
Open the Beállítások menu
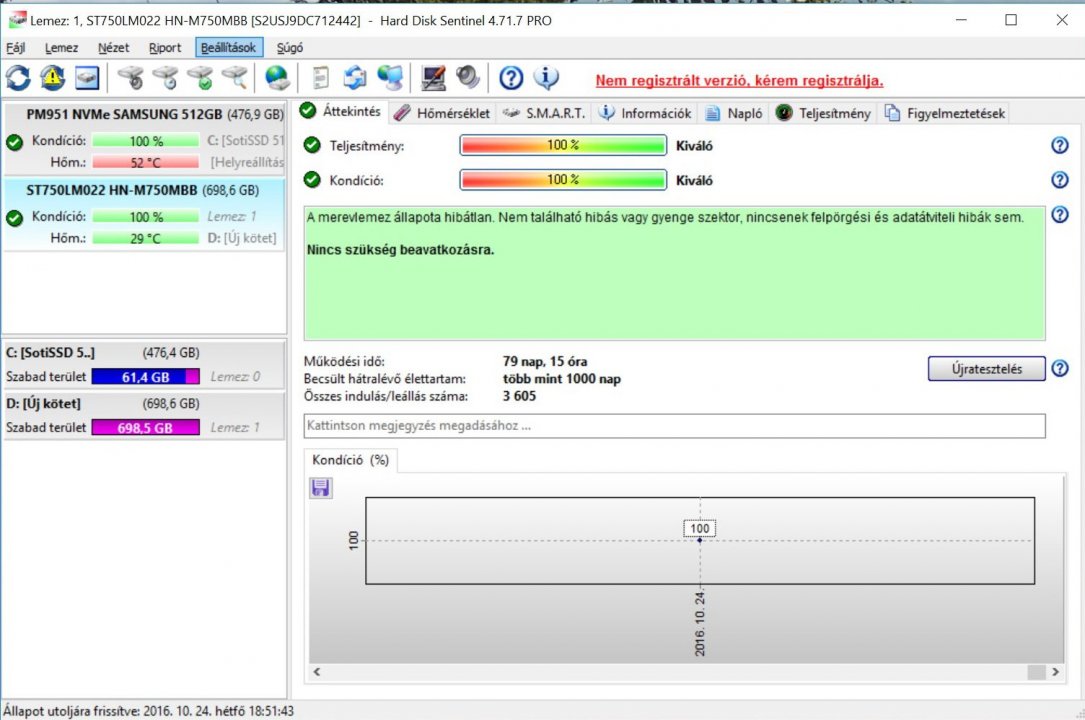229,48
